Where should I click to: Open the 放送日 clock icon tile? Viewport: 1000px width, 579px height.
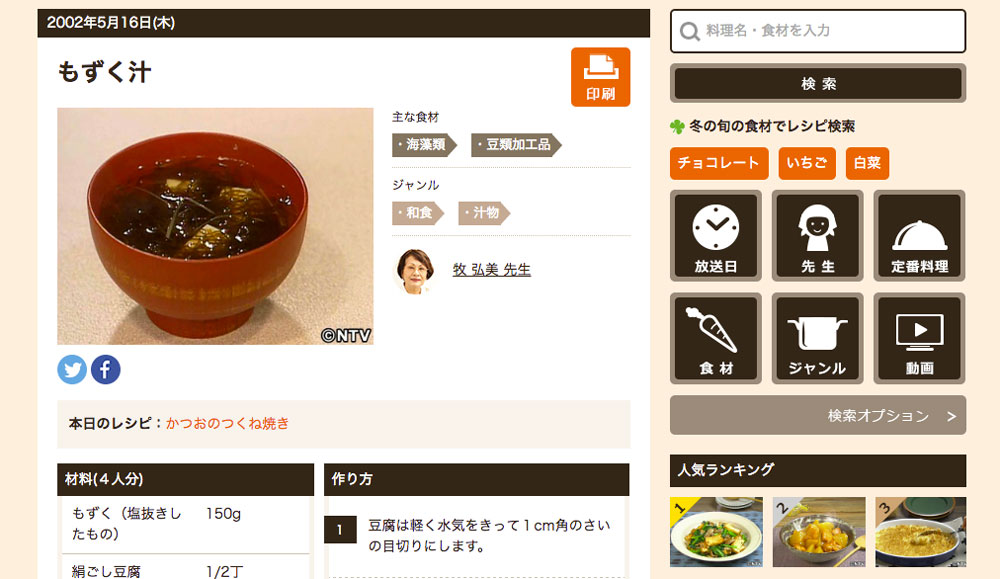coord(716,235)
